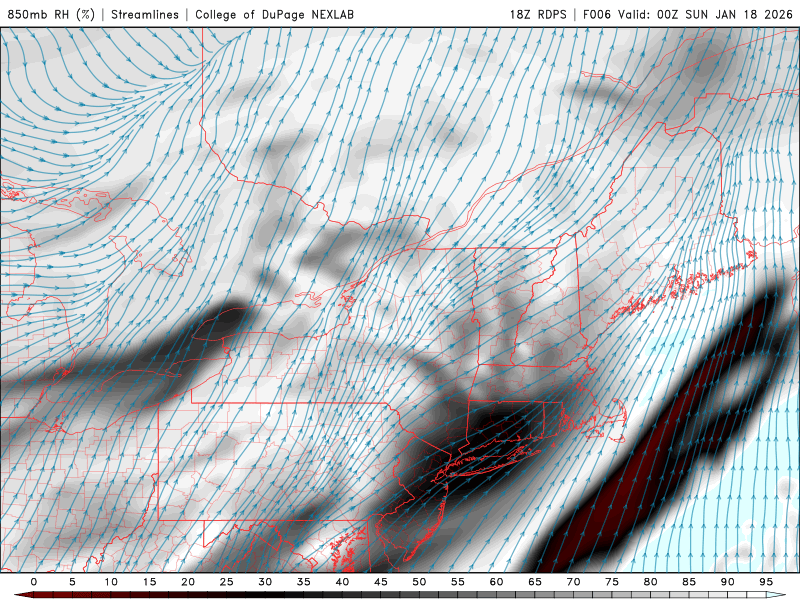Select the "75" value on the color scale
800x600 pixels.
(612, 582)
